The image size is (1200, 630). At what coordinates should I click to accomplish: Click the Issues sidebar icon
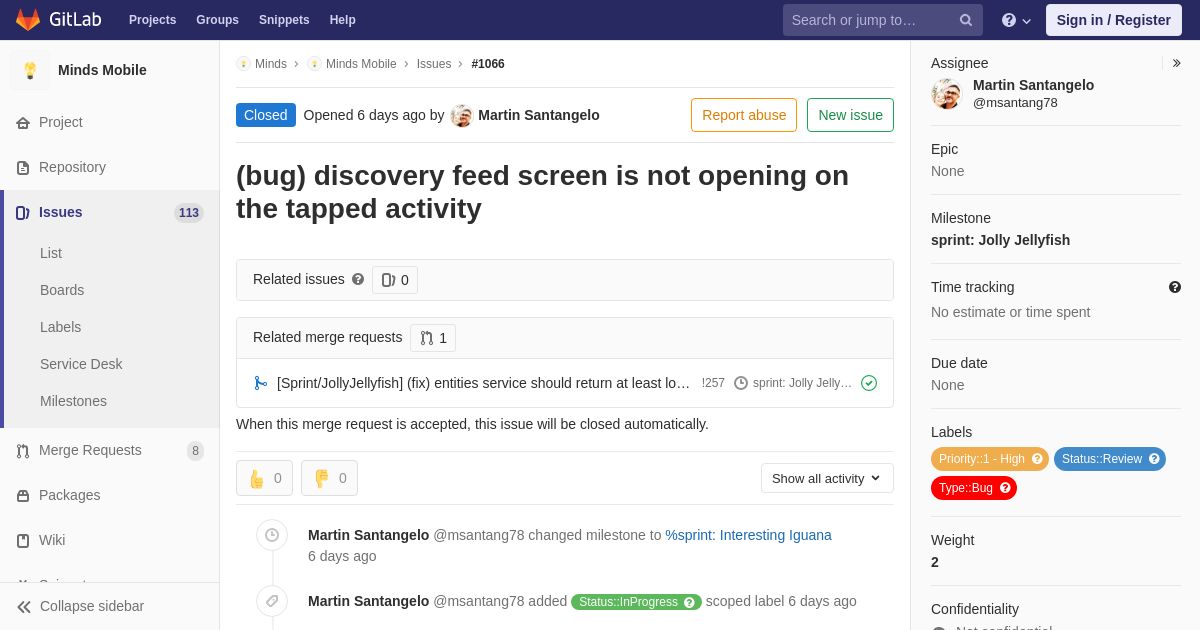(x=23, y=213)
